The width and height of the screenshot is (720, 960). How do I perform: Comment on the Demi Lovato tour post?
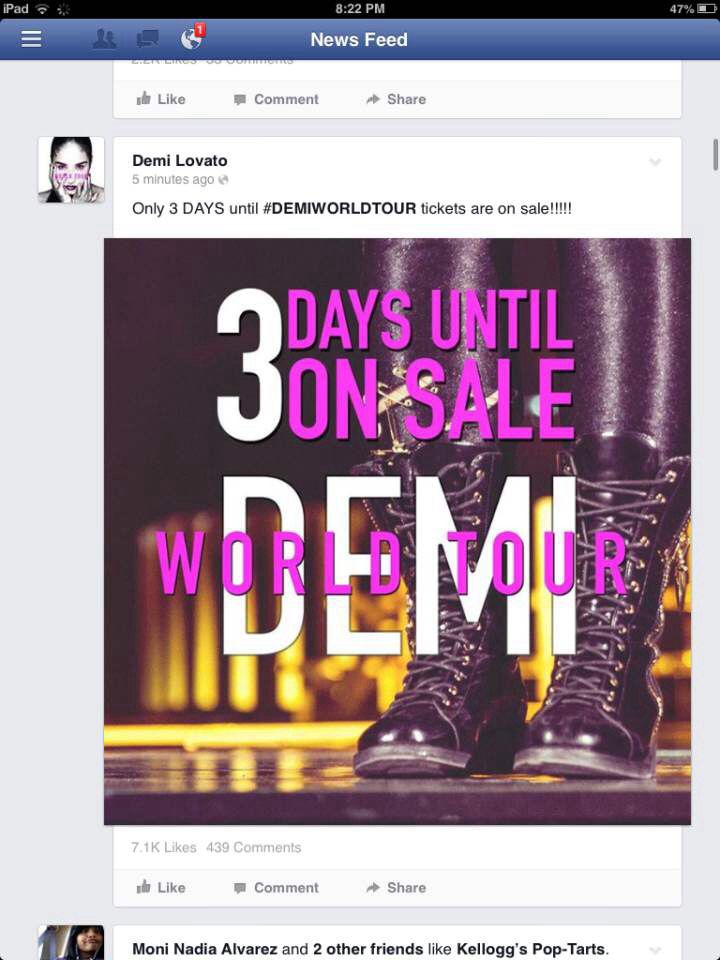tap(276, 887)
